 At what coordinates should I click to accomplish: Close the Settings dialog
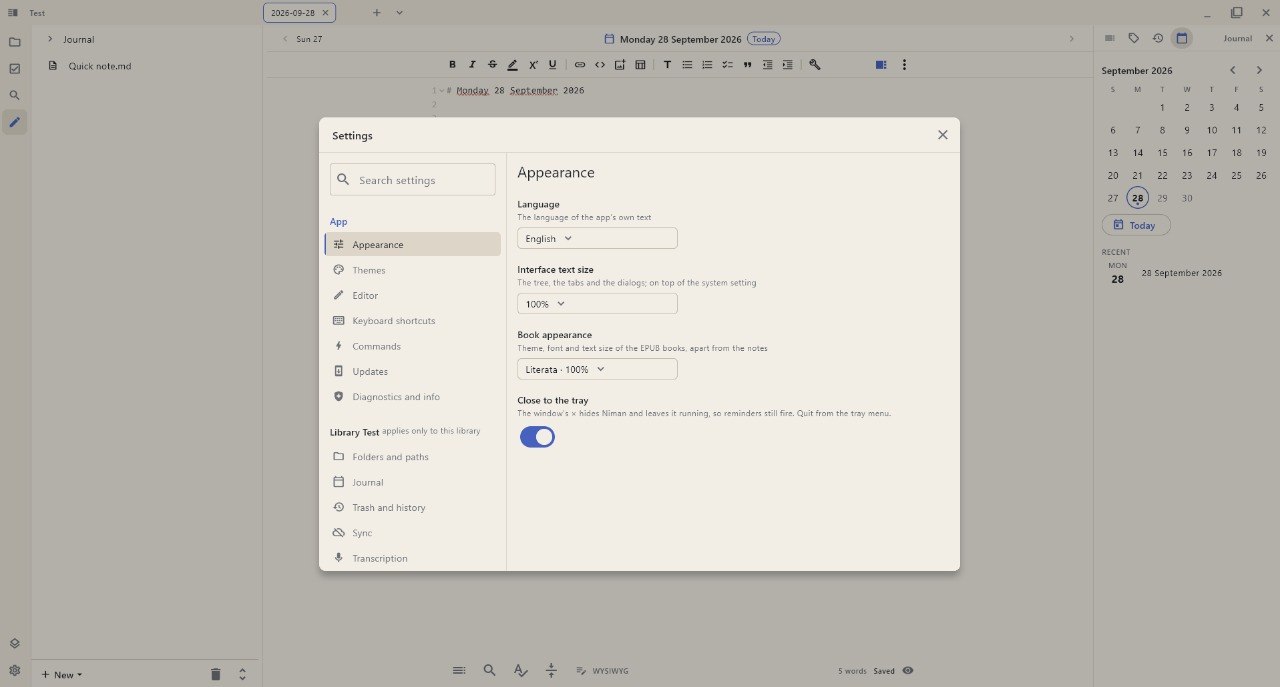coord(942,135)
